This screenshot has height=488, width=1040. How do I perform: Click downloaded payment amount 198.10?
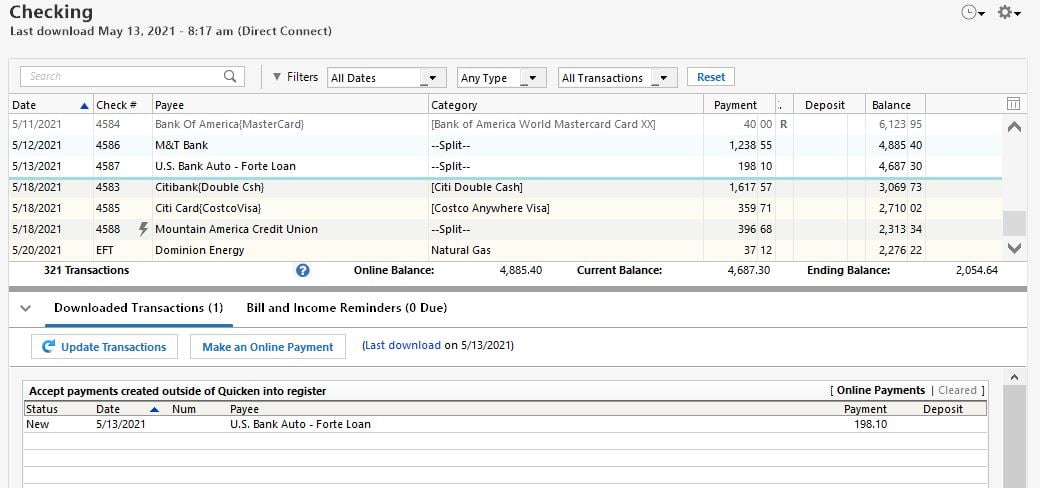(x=871, y=424)
